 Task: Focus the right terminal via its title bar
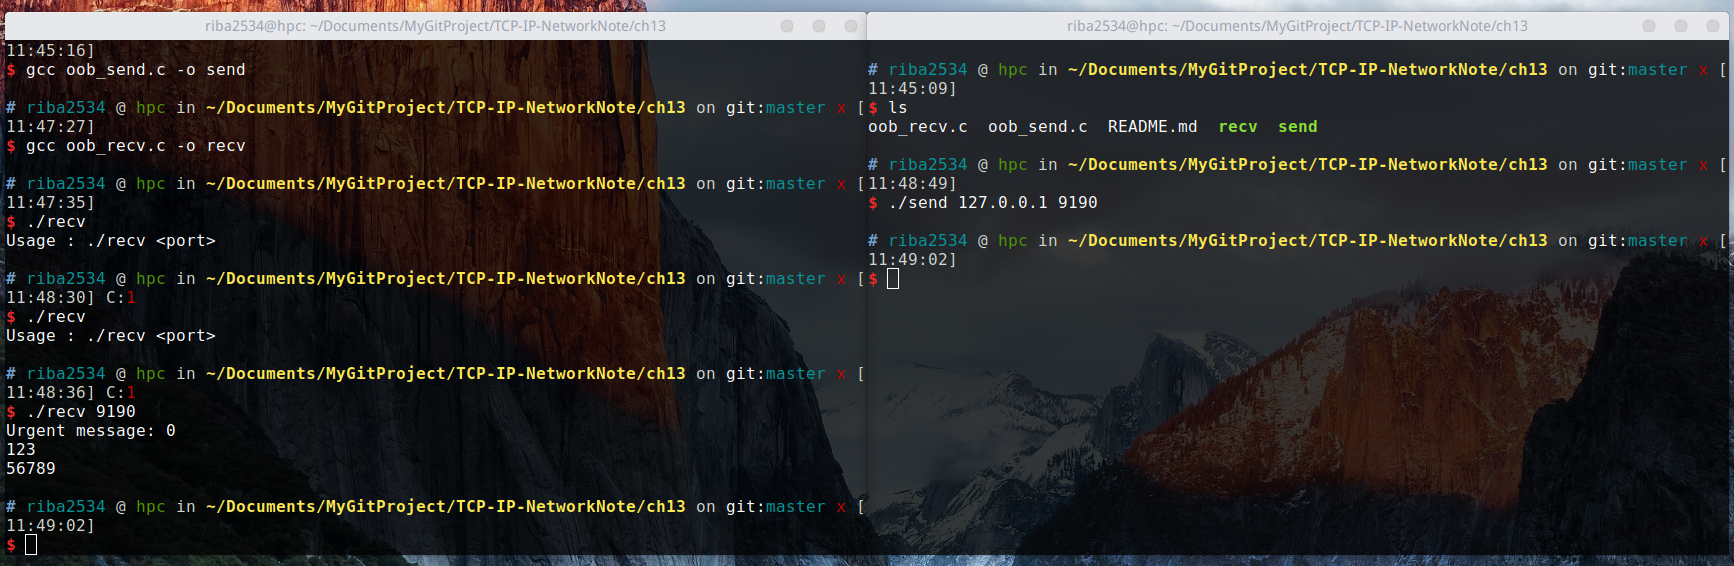click(x=1296, y=26)
